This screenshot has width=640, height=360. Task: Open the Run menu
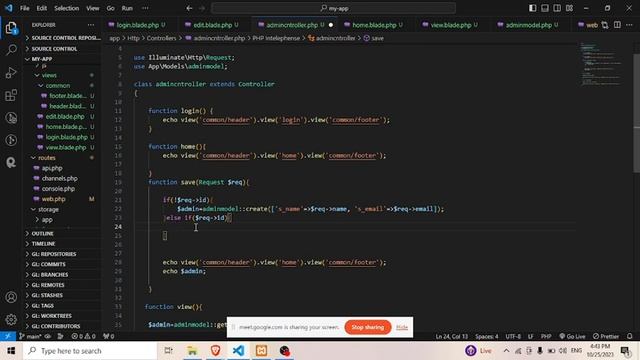tap(127, 8)
